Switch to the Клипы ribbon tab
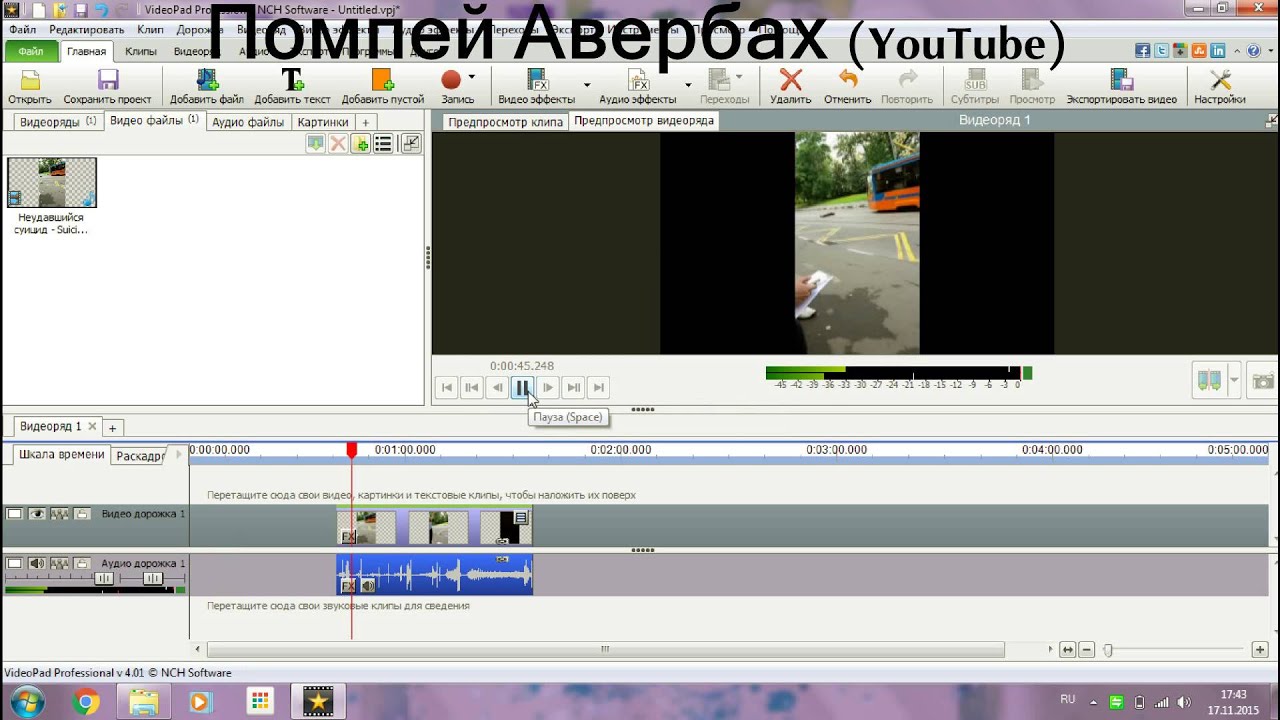 pos(141,52)
